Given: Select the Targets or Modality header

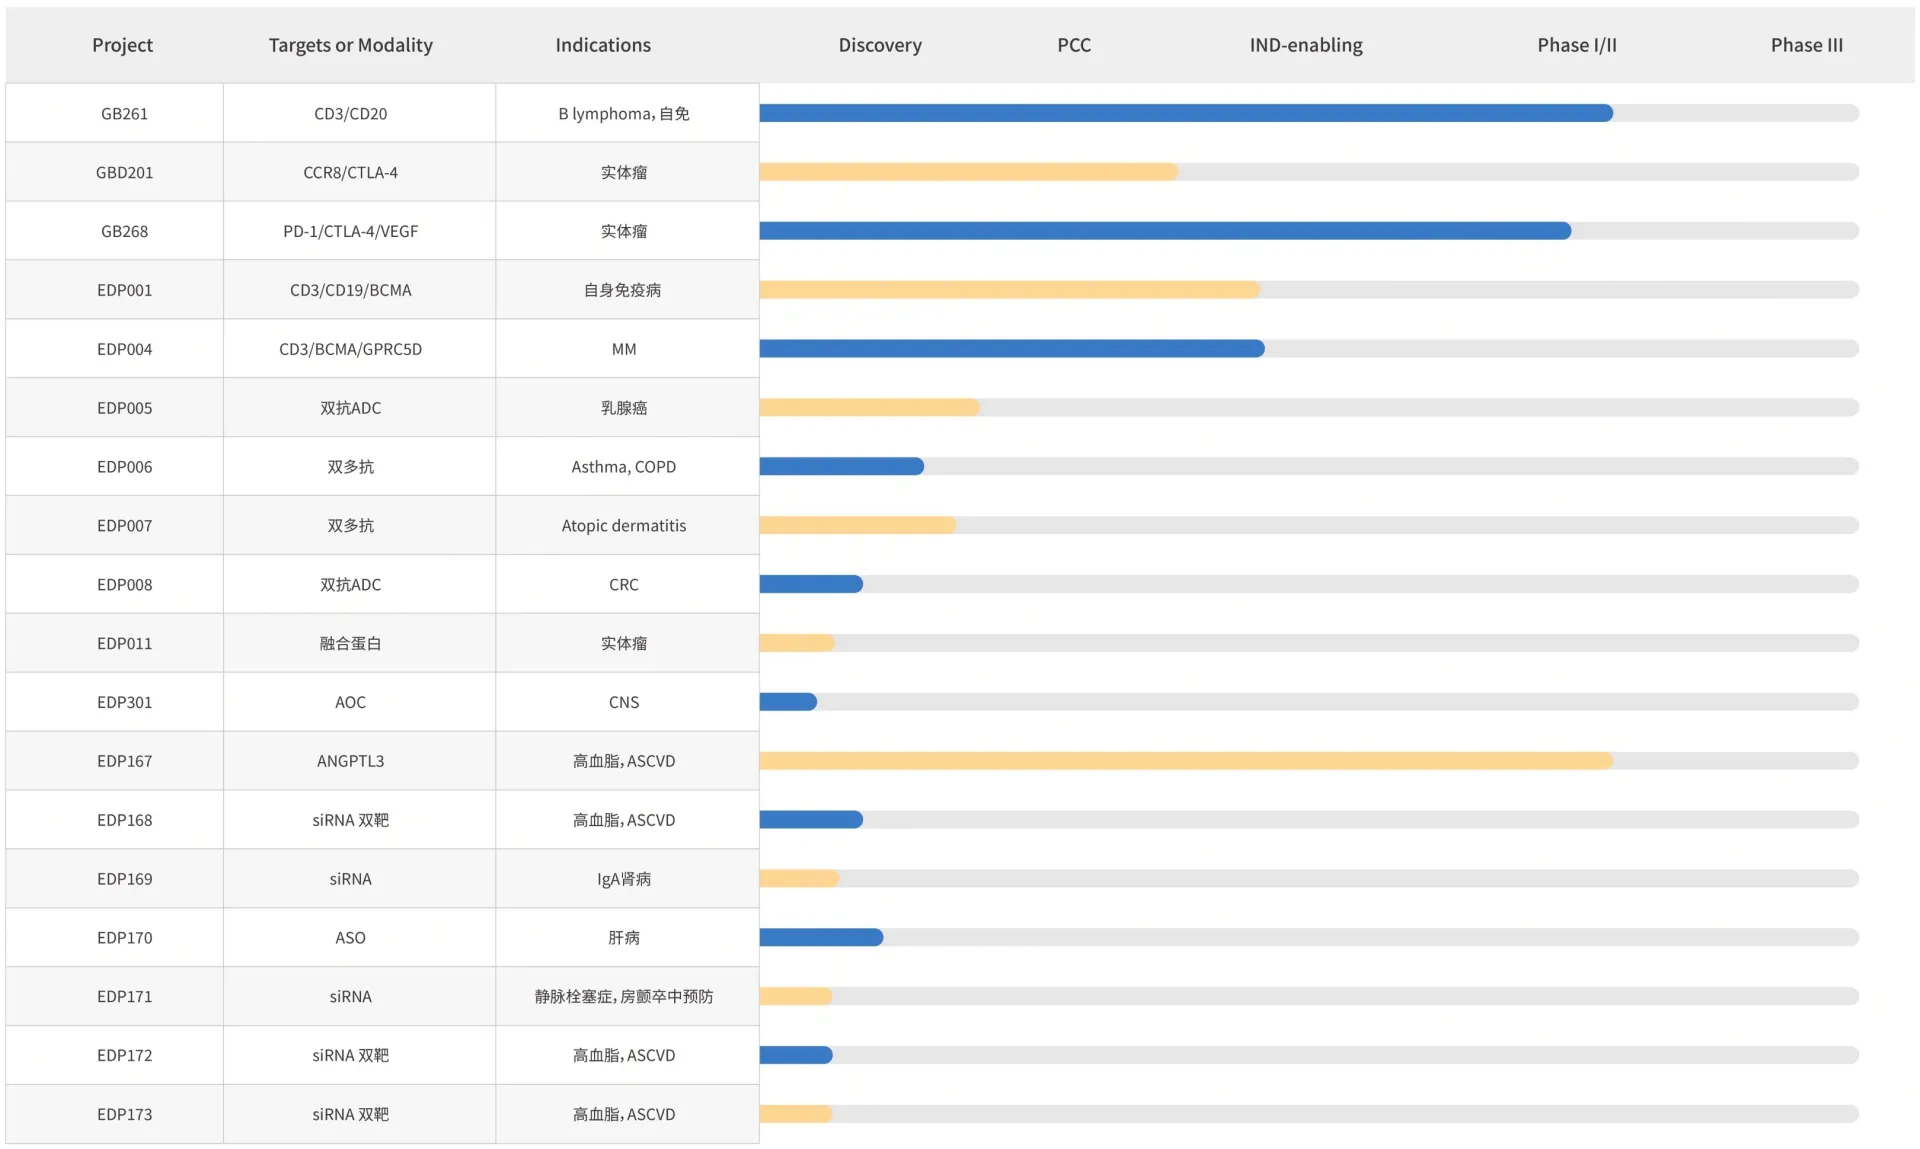Looking at the screenshot, I should point(350,45).
